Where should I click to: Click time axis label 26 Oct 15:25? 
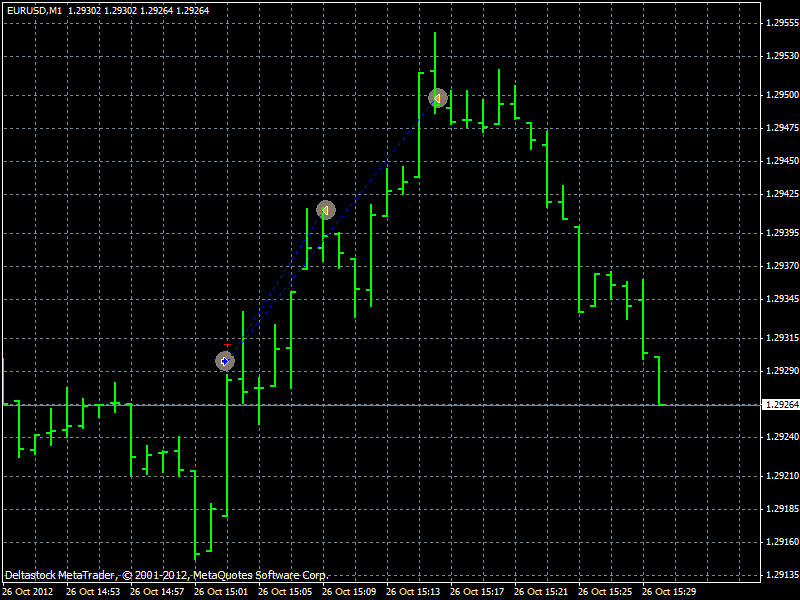(605, 592)
